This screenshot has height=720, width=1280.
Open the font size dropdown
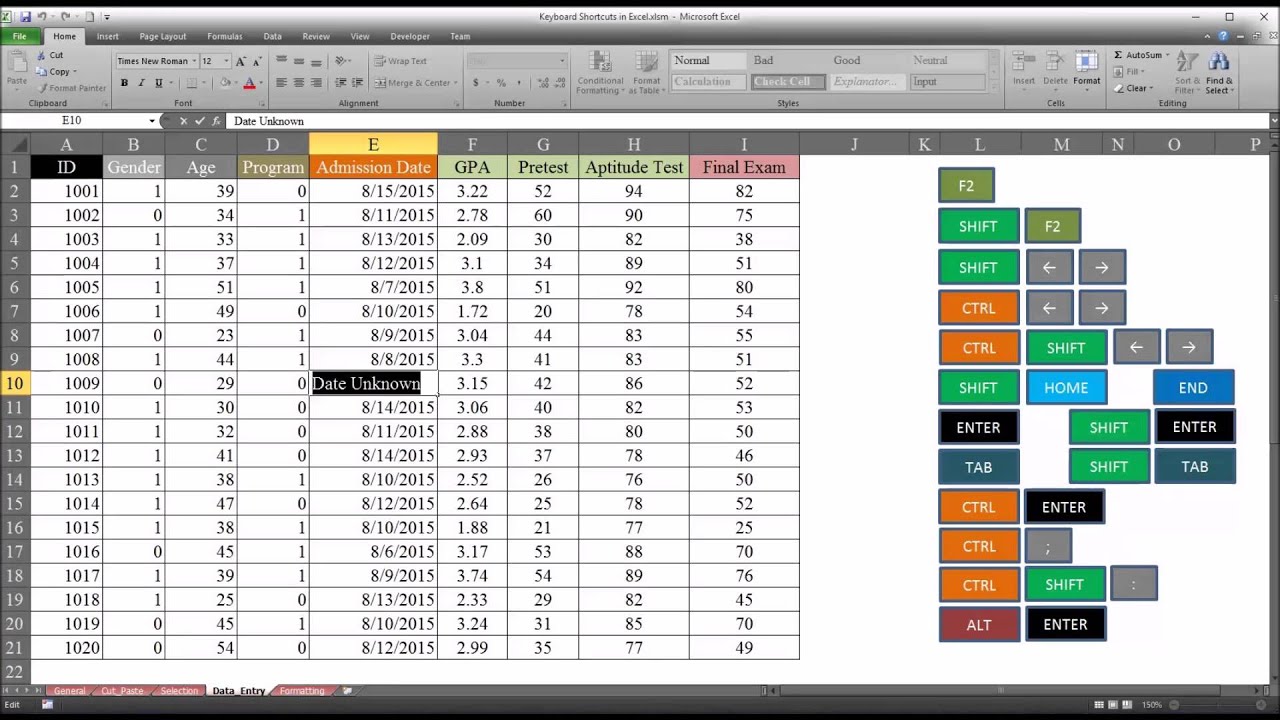[226, 61]
